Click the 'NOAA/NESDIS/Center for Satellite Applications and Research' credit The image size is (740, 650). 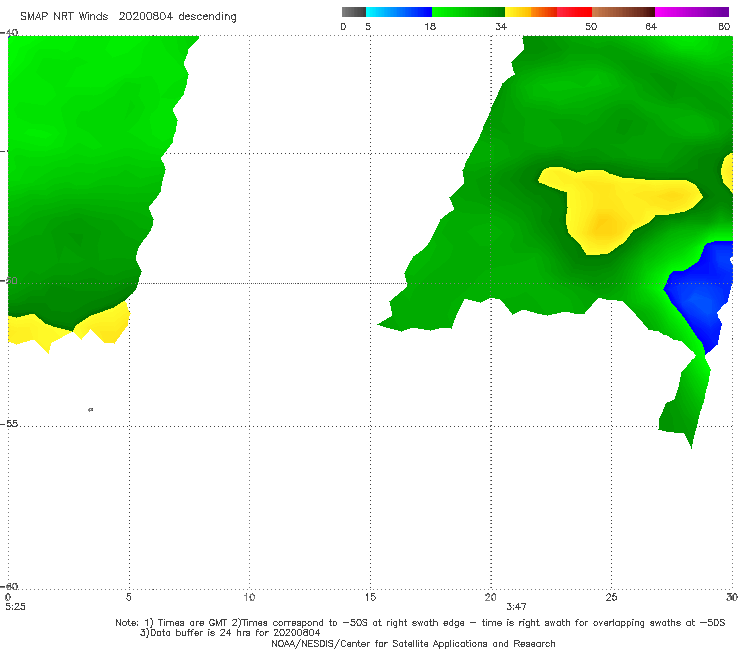(413, 644)
